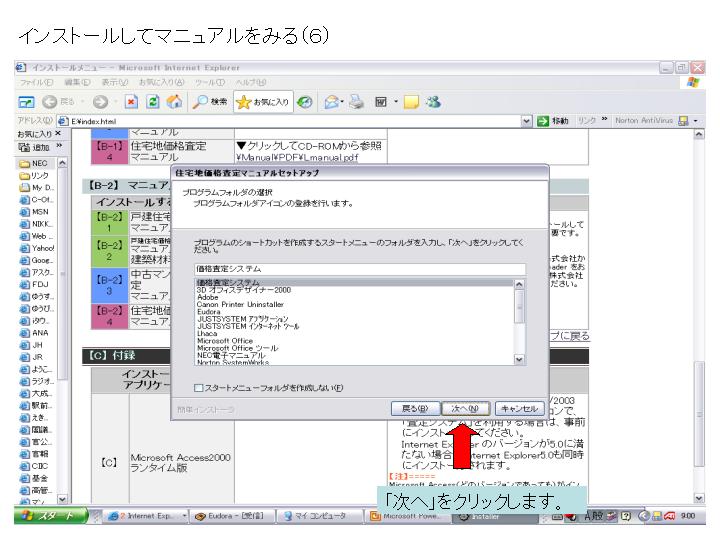
Task: Click the 次へ(N) button in setup dialog
Action: pos(465,408)
